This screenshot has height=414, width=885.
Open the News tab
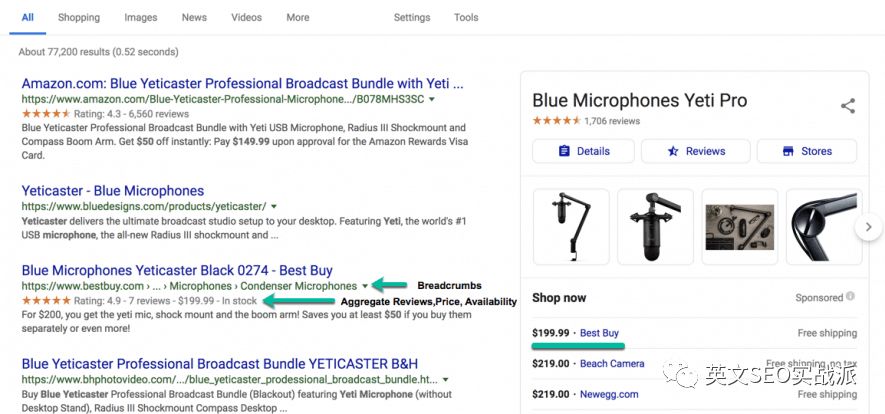pos(194,18)
